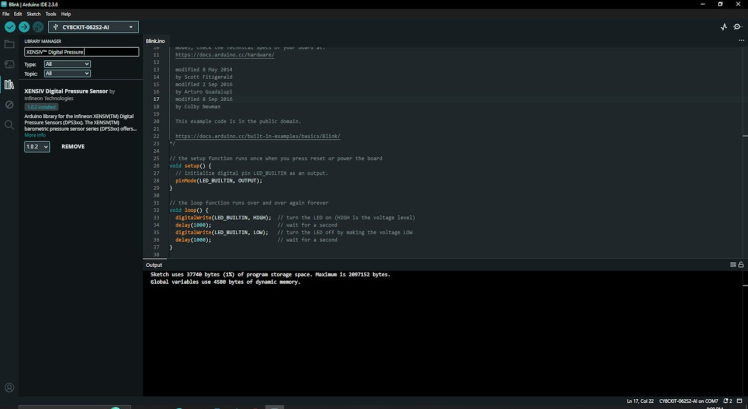Open the Sketch menu
This screenshot has height=409, width=748.
tap(34, 14)
